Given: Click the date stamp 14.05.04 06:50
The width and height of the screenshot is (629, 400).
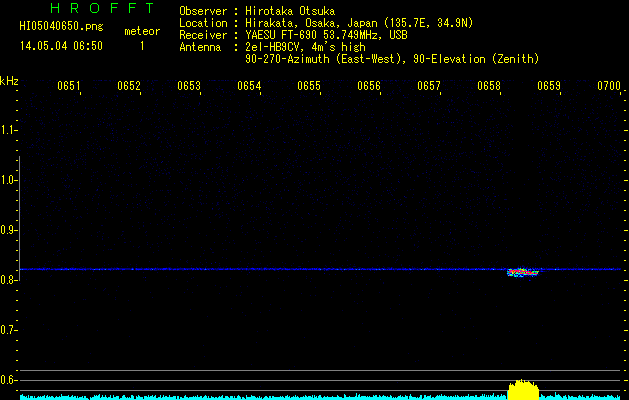Looking at the screenshot, I should click(x=61, y=46).
